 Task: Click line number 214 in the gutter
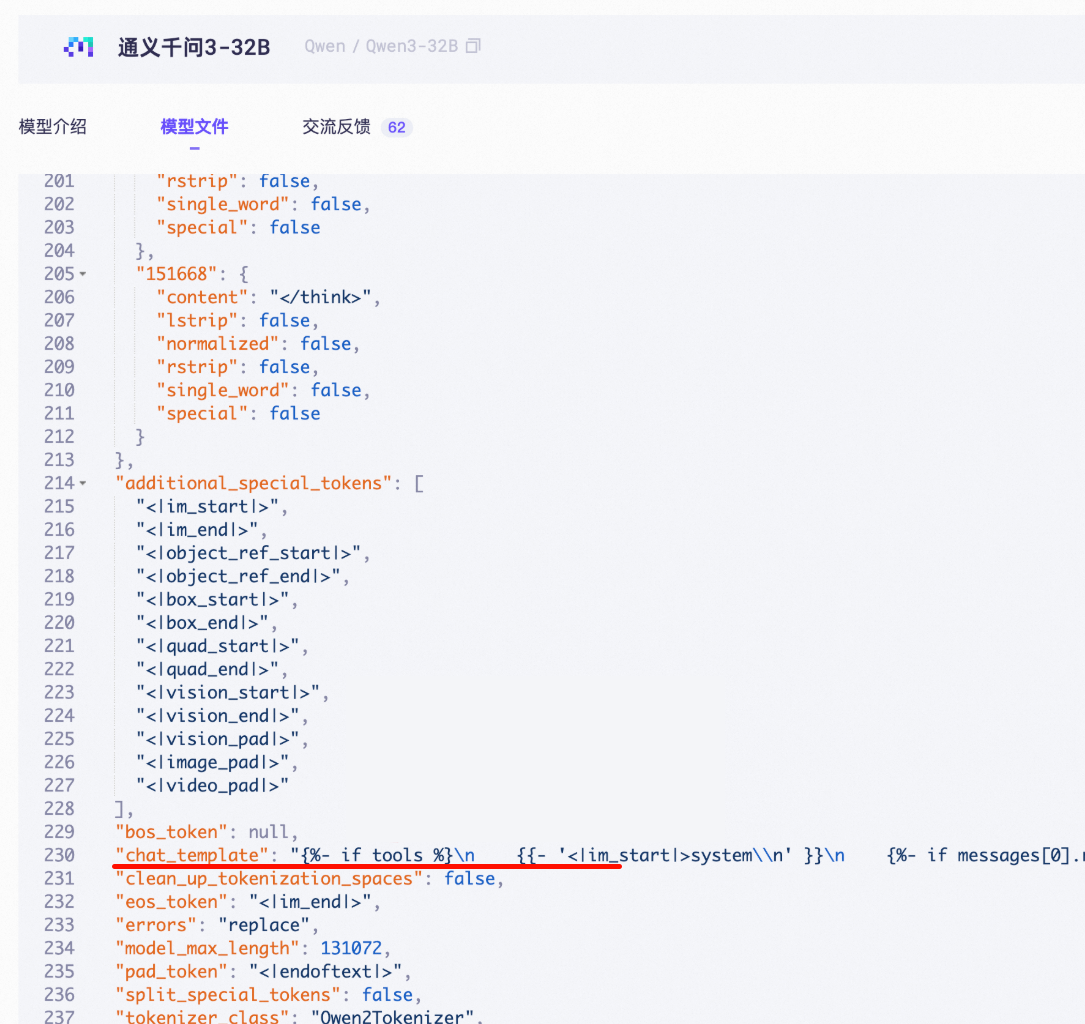coord(59,483)
